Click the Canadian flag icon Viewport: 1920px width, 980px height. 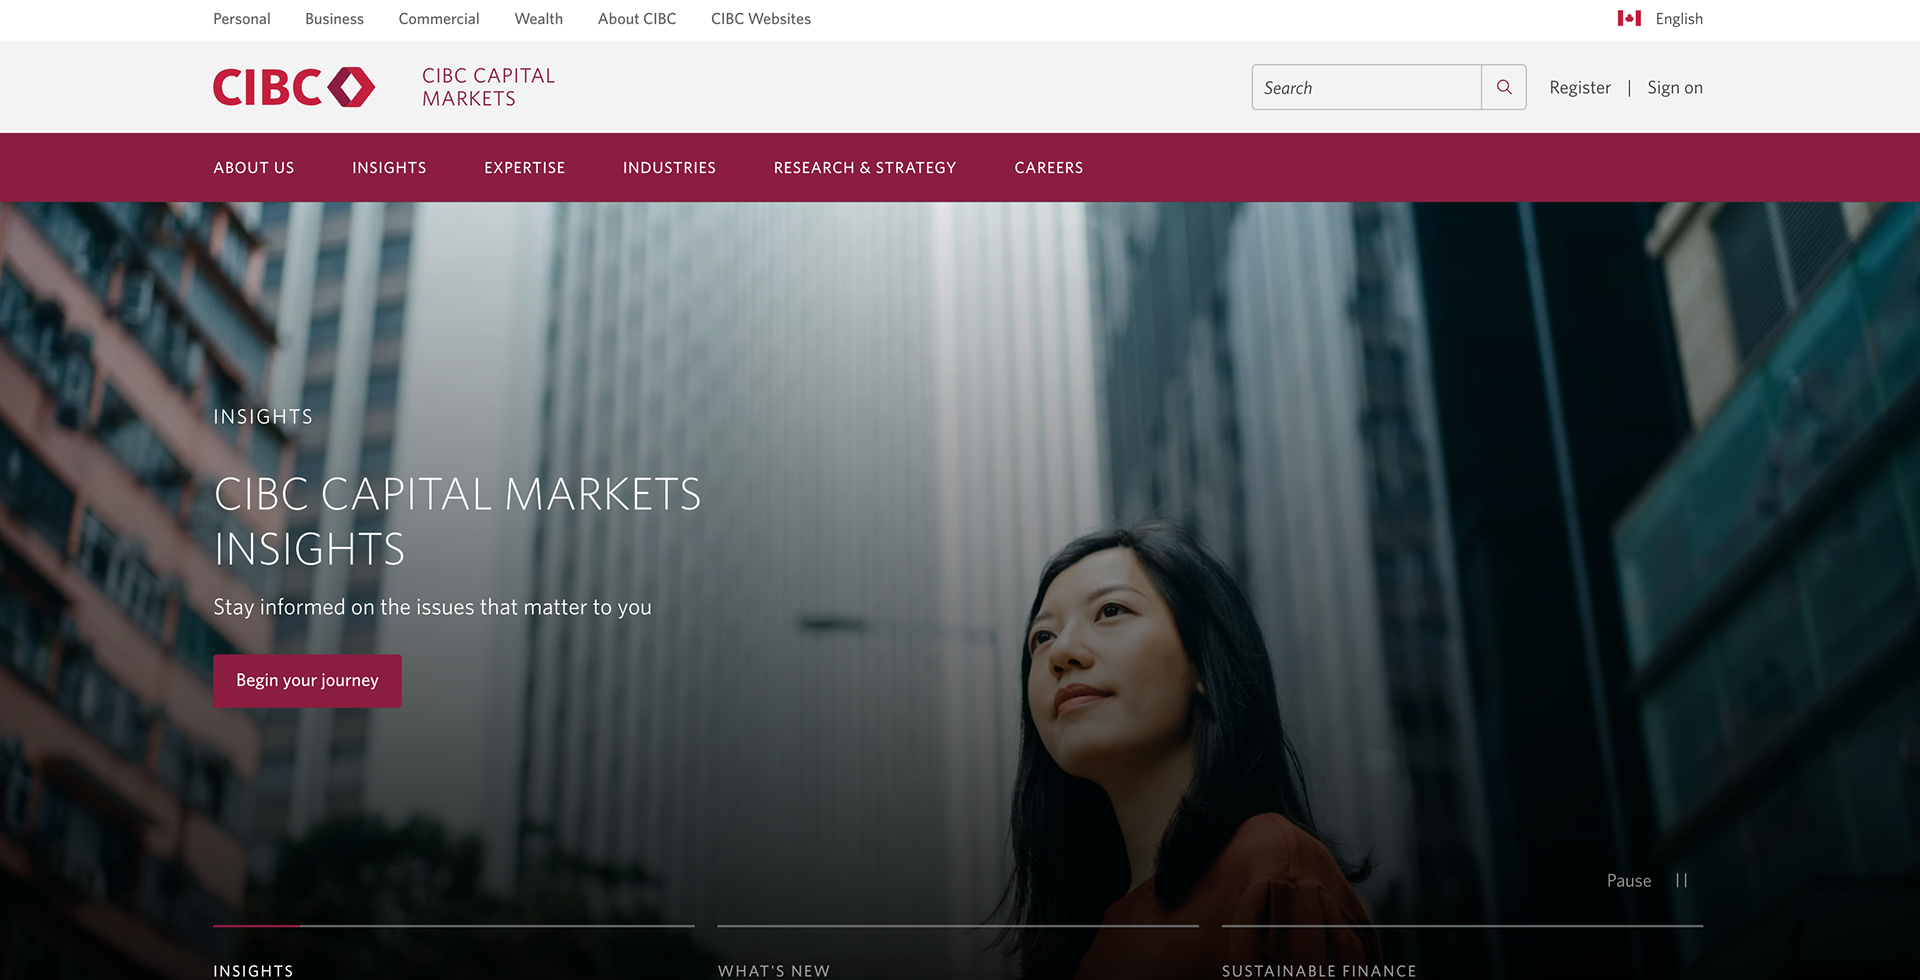(x=1629, y=18)
